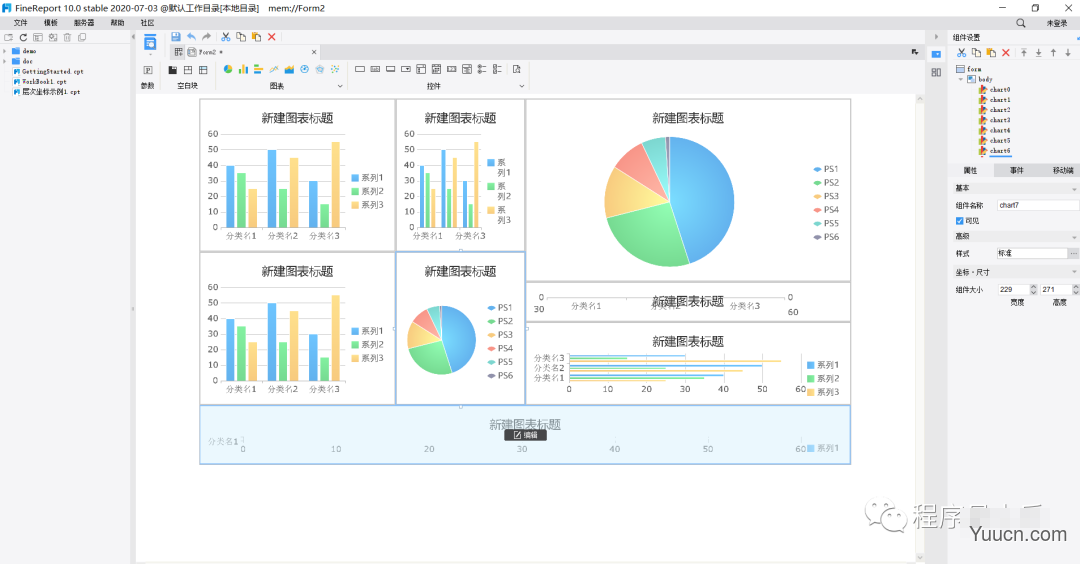Open the 模板 menu
The width and height of the screenshot is (1080, 564).
(51, 23)
